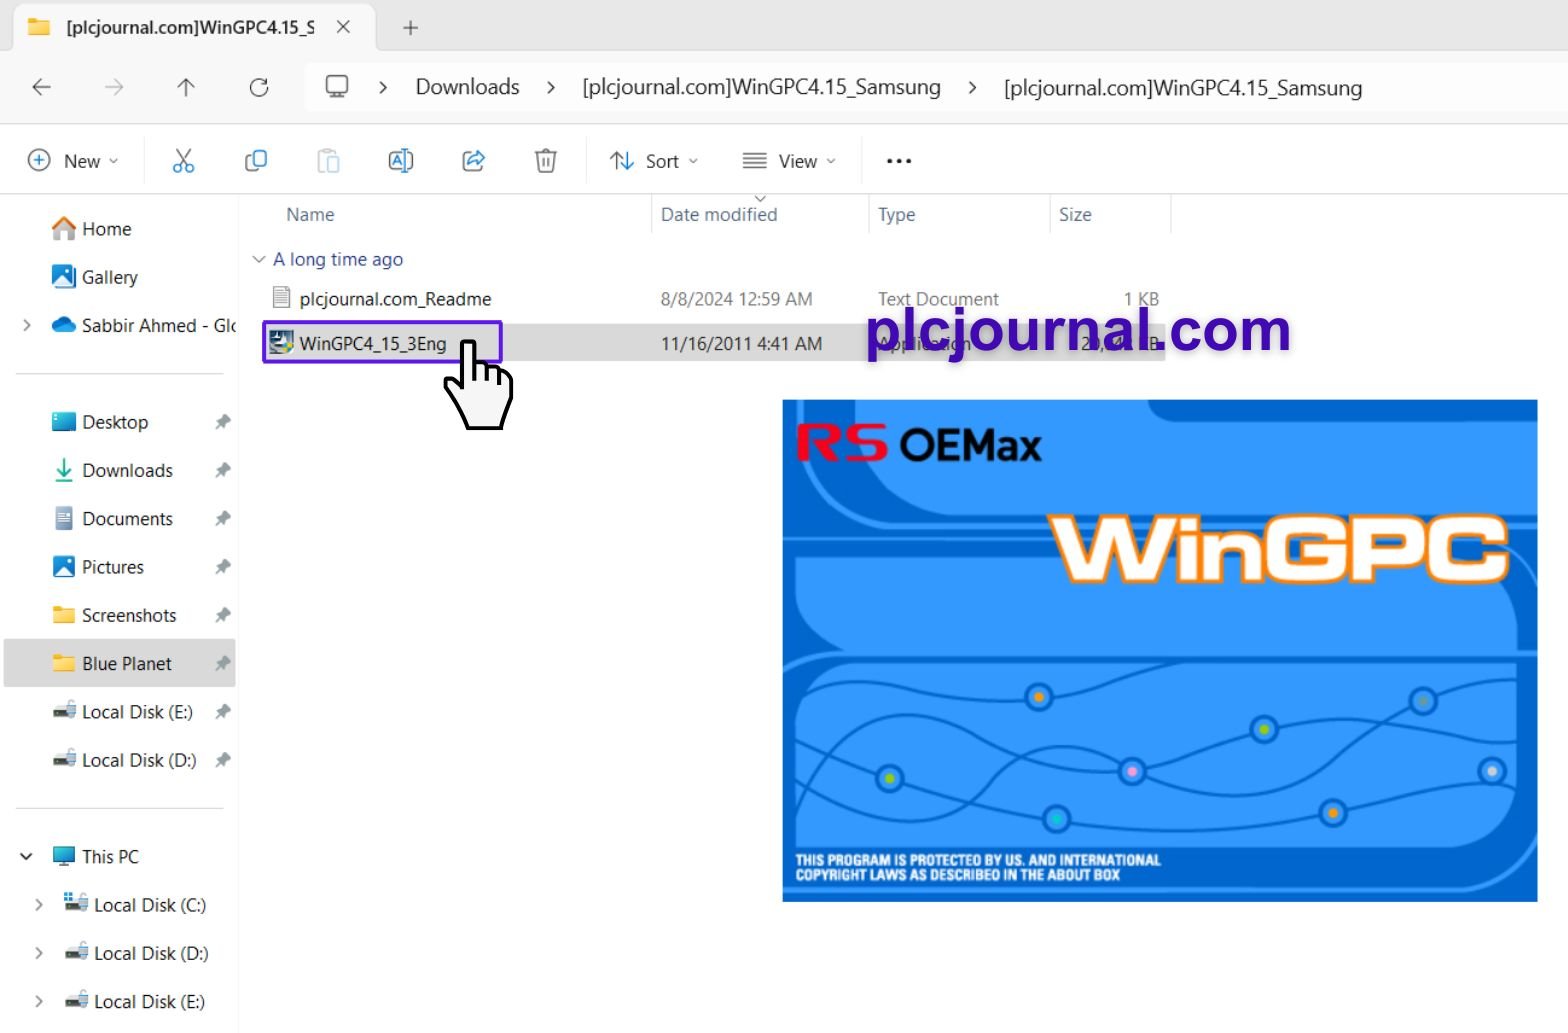The width and height of the screenshot is (1568, 1033).
Task: Click the first [plcjournal.com]WinGPC4.15_Samsung breadcrumb
Action: [x=761, y=87]
